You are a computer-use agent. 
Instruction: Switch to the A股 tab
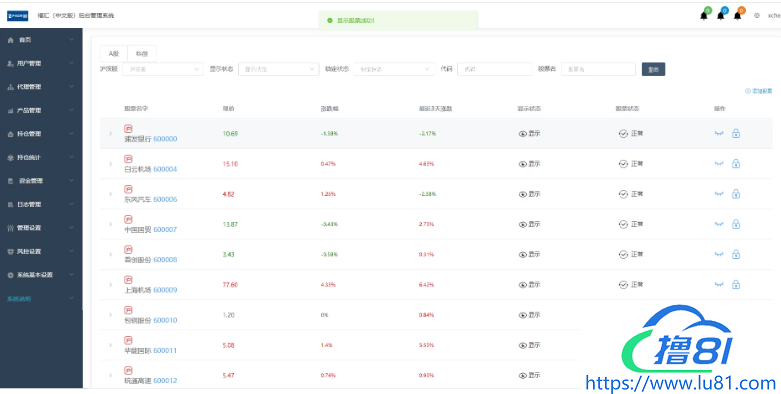pos(114,54)
